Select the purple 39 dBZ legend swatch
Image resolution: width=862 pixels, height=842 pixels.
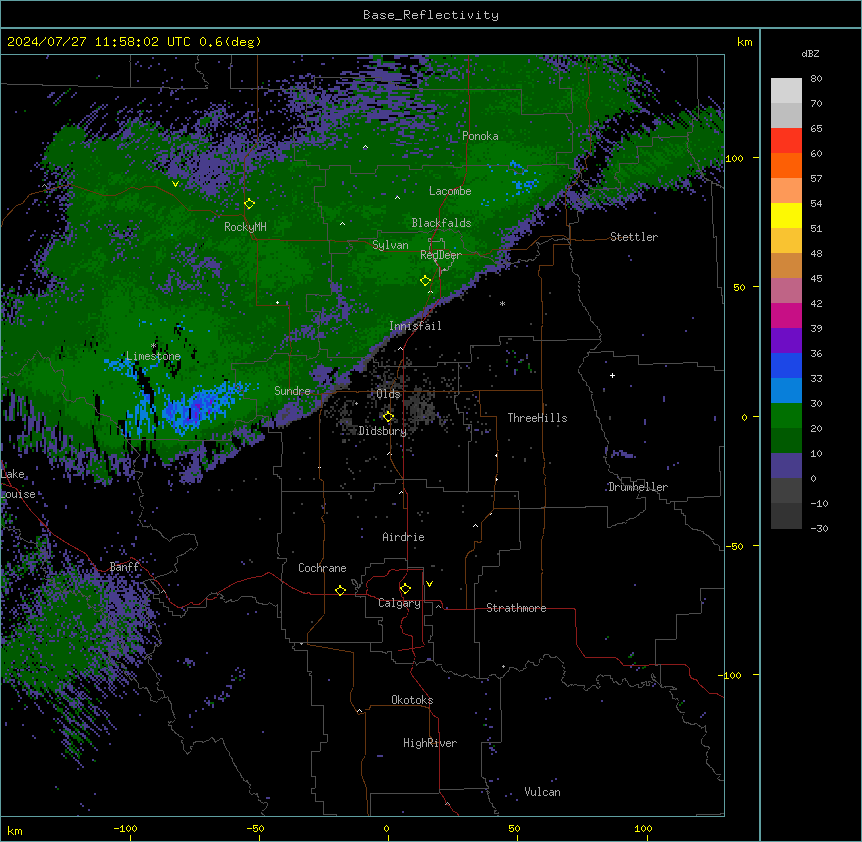[x=786, y=340]
